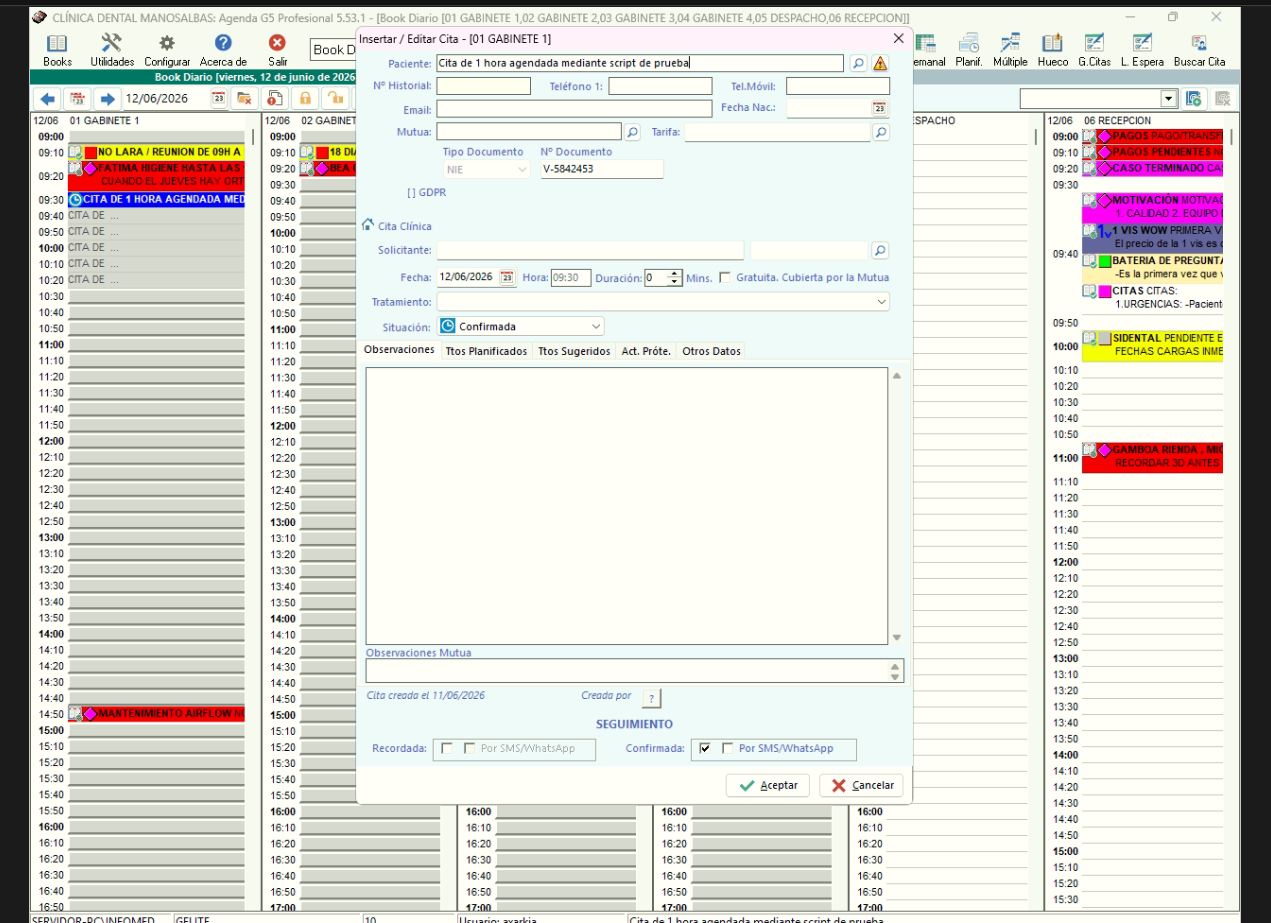
Task: Search patient with magnifier next to Paciente
Action: pyautogui.click(x=858, y=63)
